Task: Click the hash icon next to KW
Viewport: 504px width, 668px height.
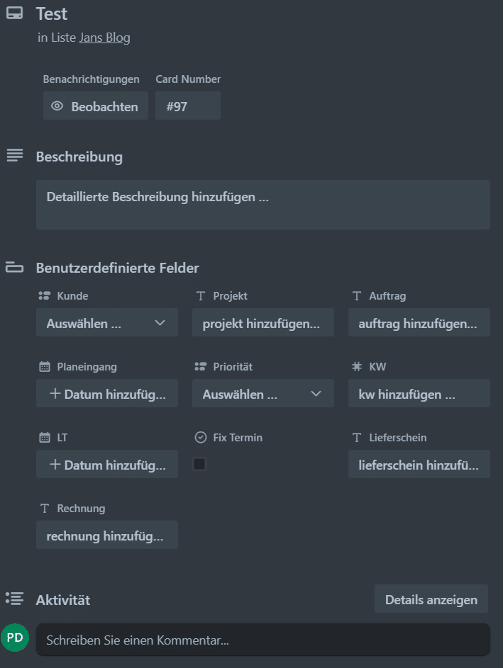Action: tap(357, 366)
